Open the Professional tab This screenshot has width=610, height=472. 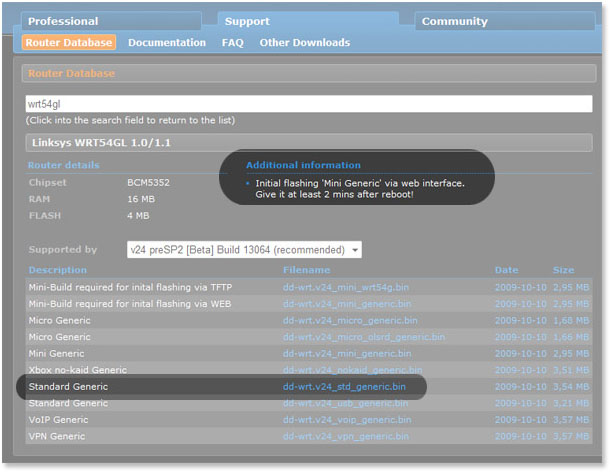[111, 21]
